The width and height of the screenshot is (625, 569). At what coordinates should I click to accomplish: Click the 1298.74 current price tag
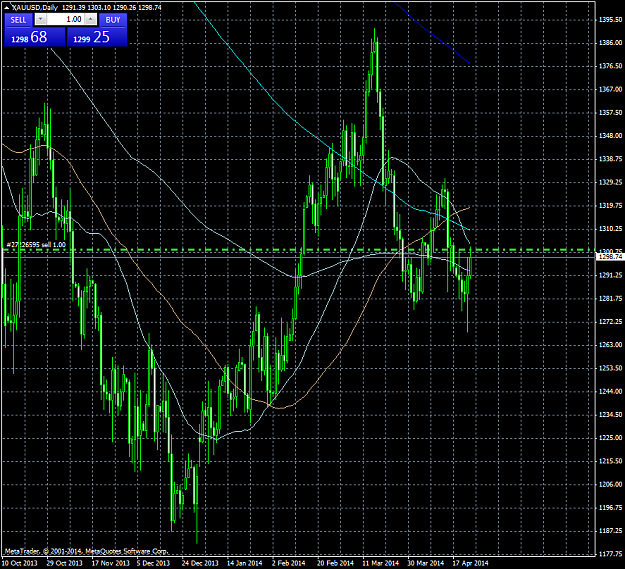(x=610, y=257)
